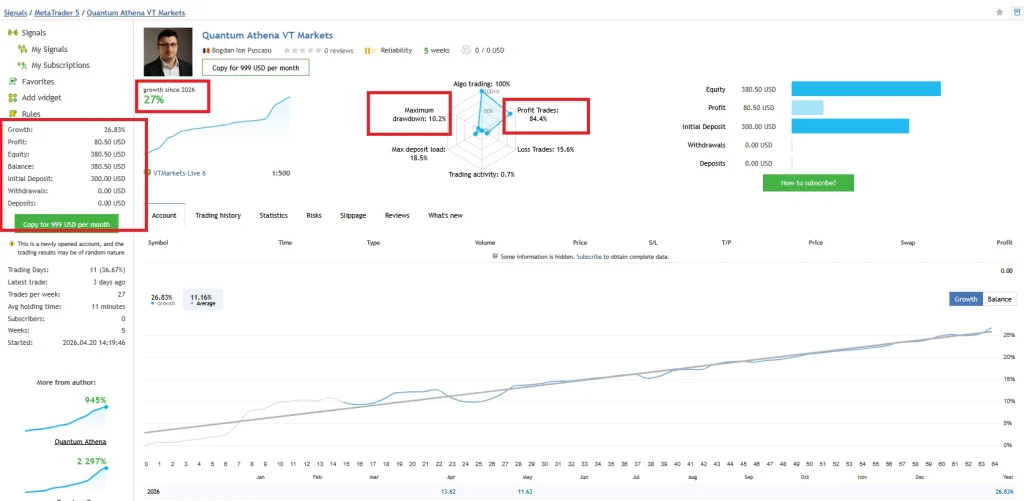The width and height of the screenshot is (1024, 501).
Task: Open the Trading history tab
Action: tap(218, 215)
